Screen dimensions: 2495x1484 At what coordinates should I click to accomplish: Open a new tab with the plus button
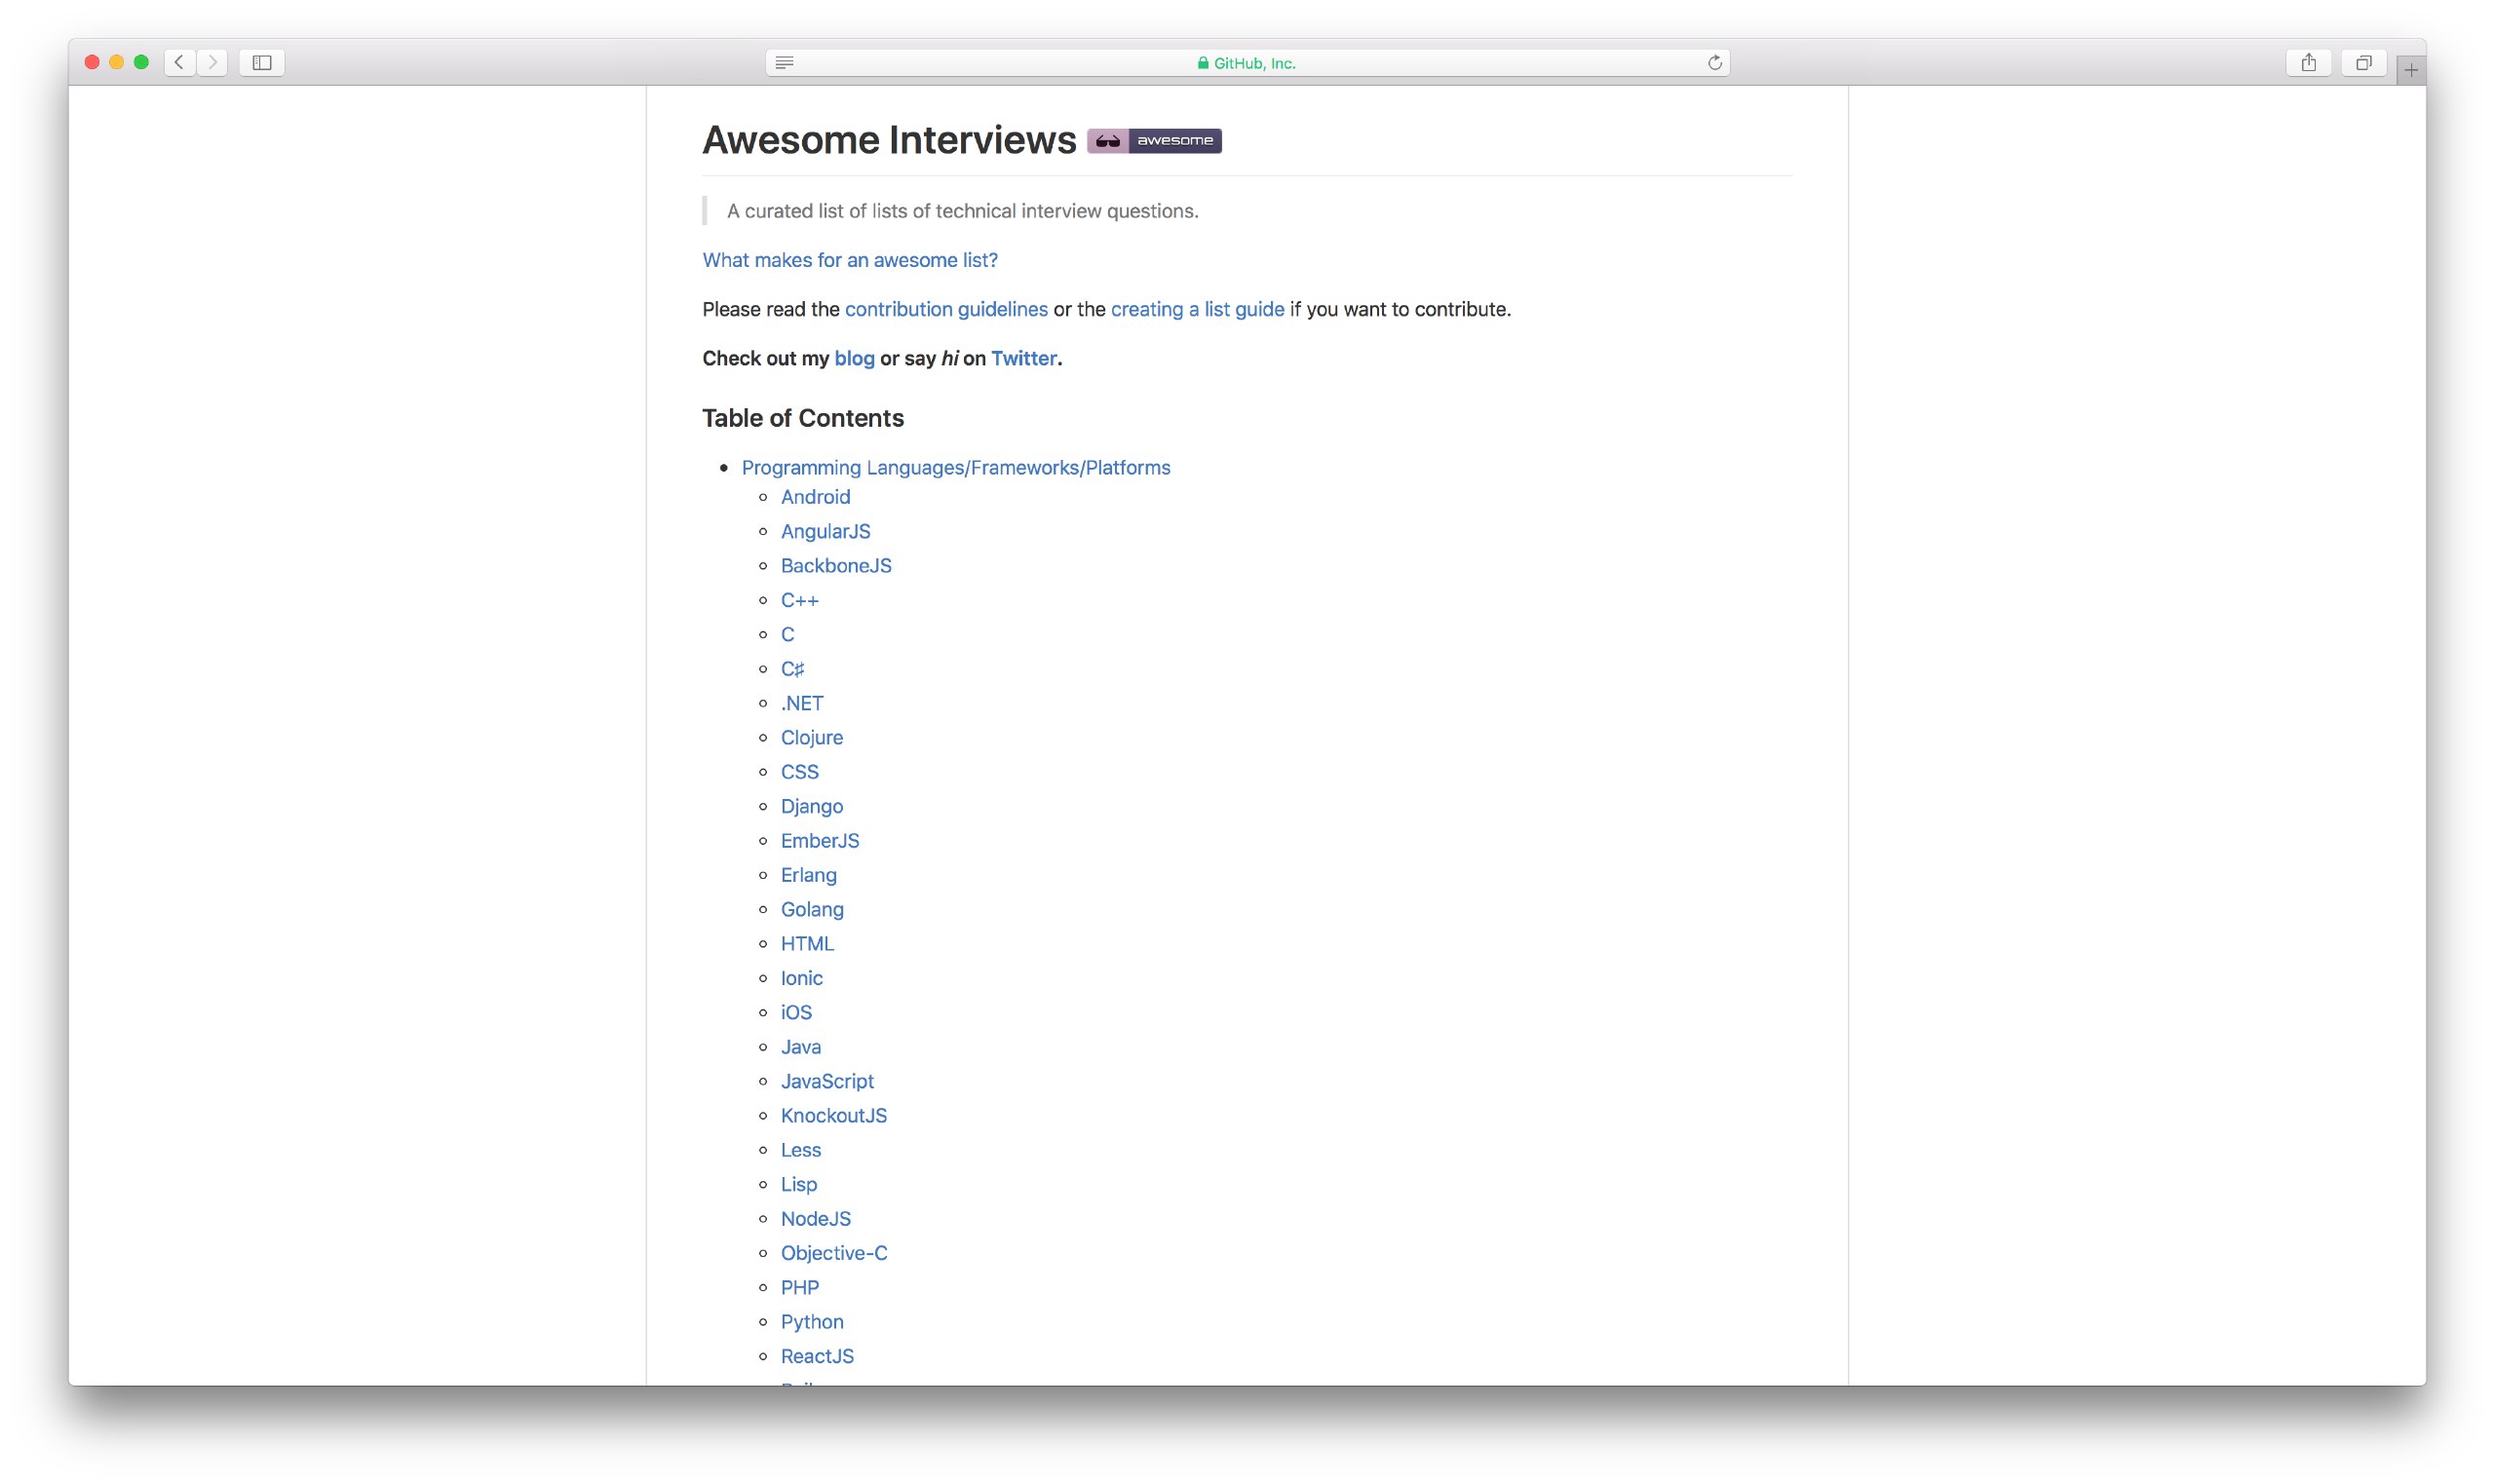(2411, 70)
